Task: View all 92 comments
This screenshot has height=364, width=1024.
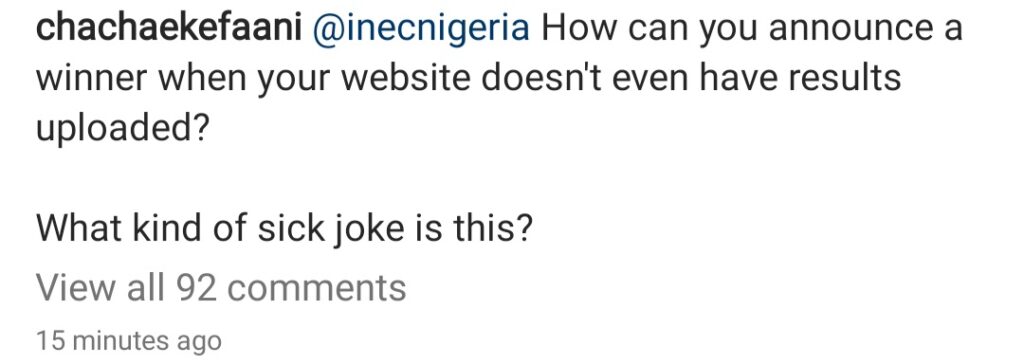Action: [221, 287]
